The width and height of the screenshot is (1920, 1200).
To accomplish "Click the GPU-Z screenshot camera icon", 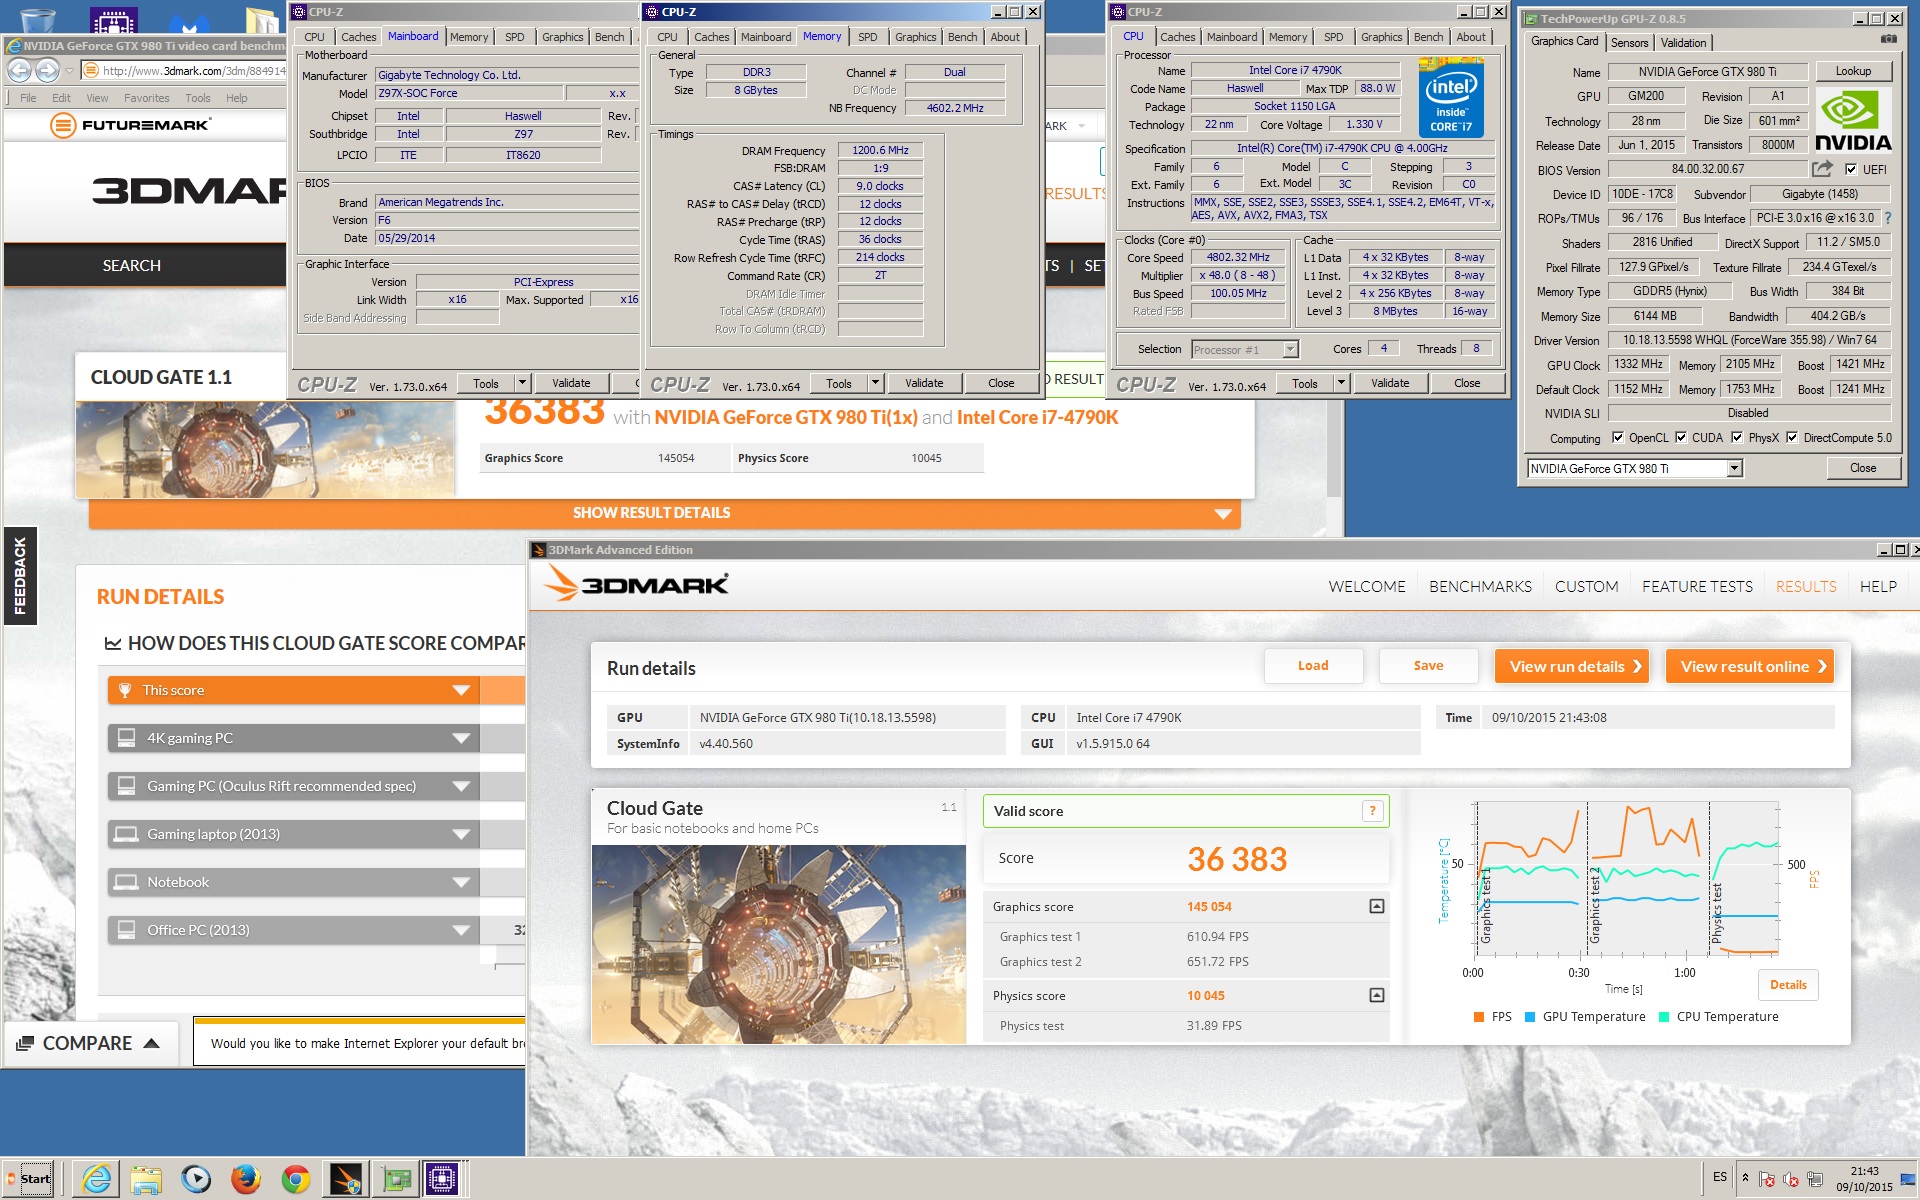I will pyautogui.click(x=1888, y=39).
